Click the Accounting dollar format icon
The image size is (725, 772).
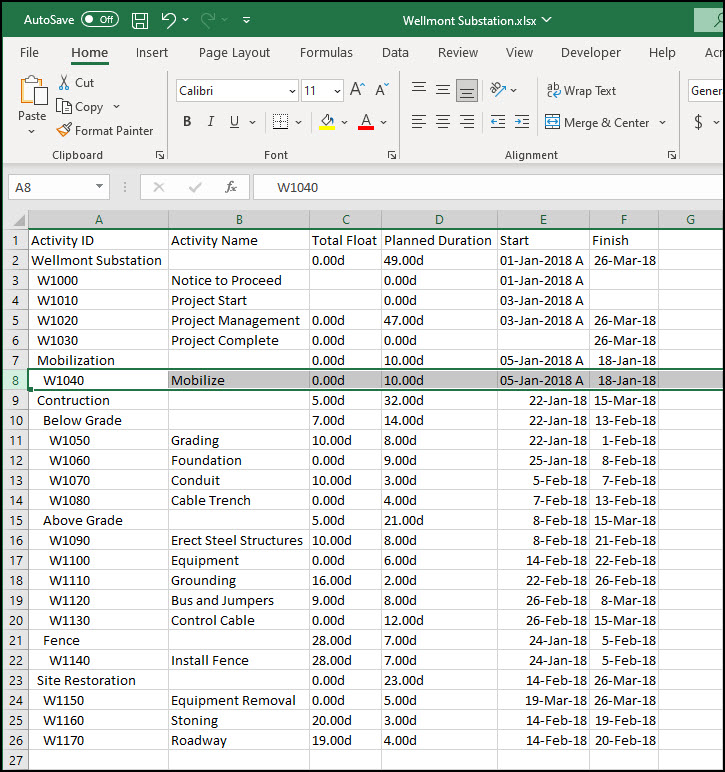[x=698, y=122]
